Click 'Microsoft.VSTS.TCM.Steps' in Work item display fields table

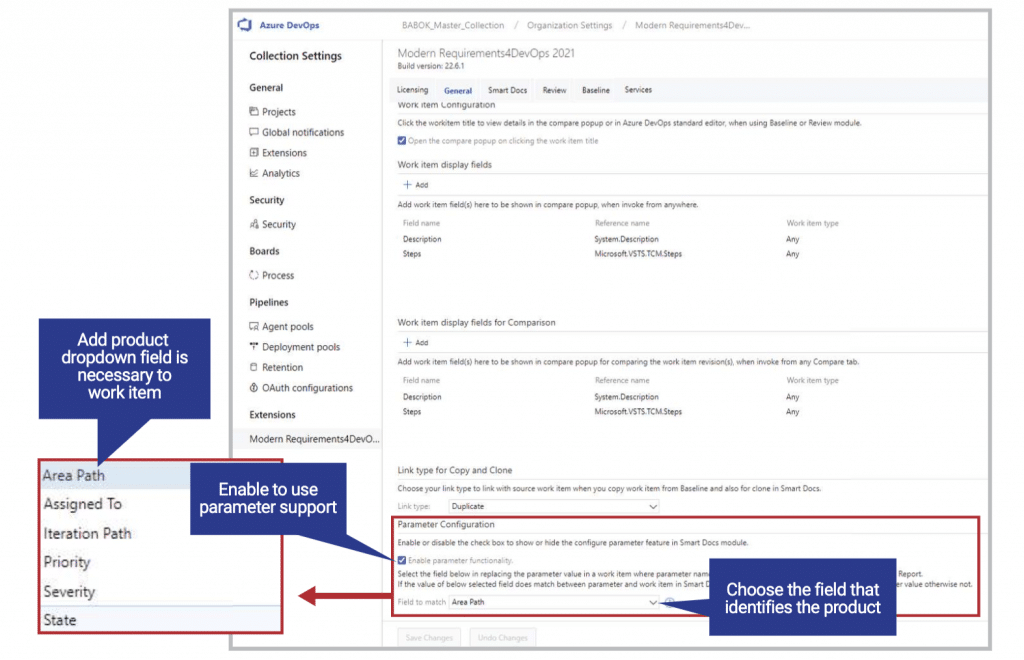click(x=638, y=254)
